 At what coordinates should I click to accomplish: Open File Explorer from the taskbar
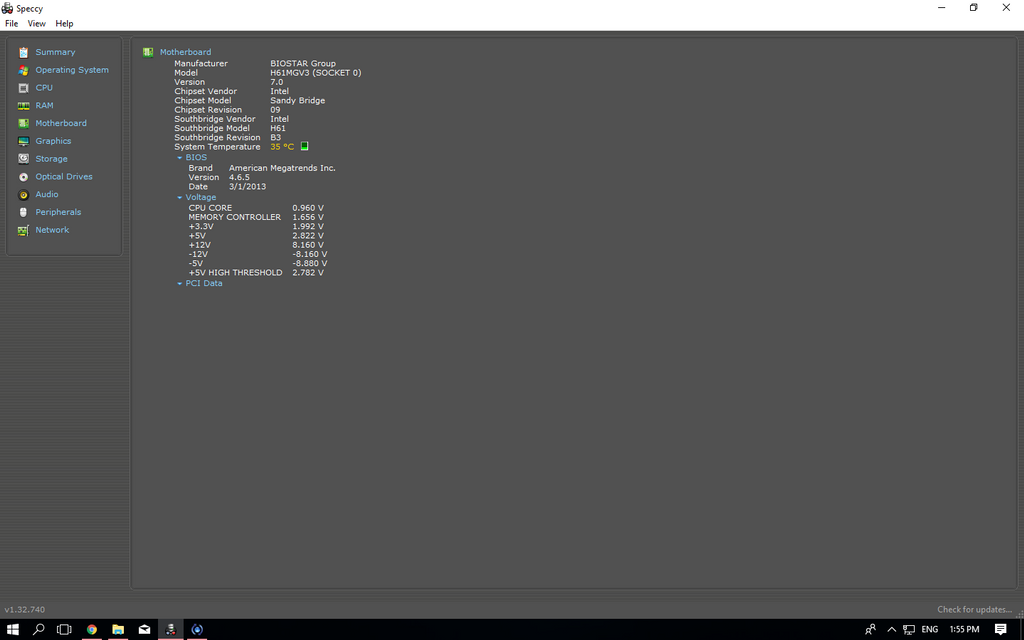pos(118,630)
